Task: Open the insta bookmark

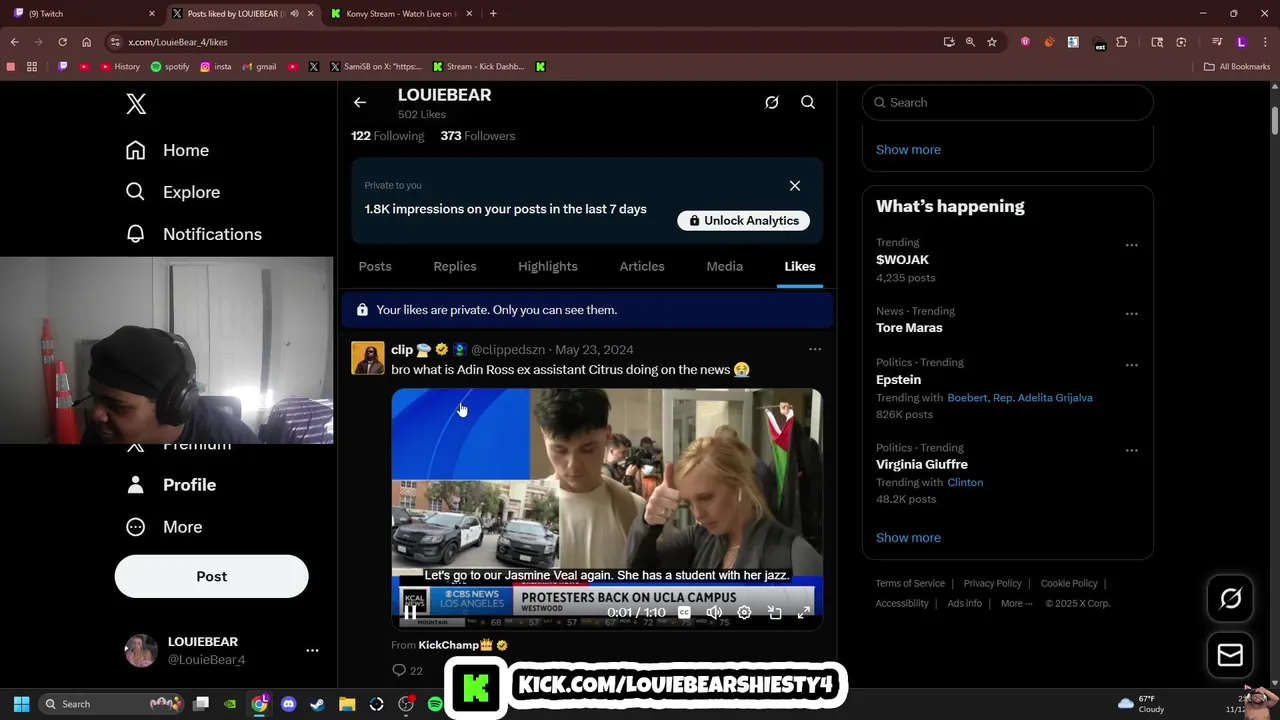Action: [216, 67]
